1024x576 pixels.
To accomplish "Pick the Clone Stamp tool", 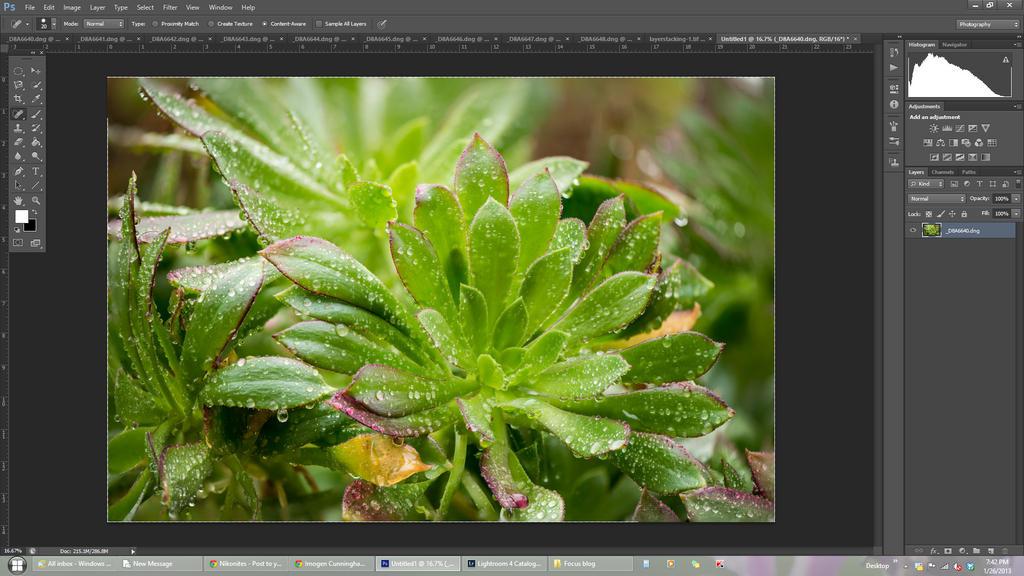I will [x=18, y=128].
